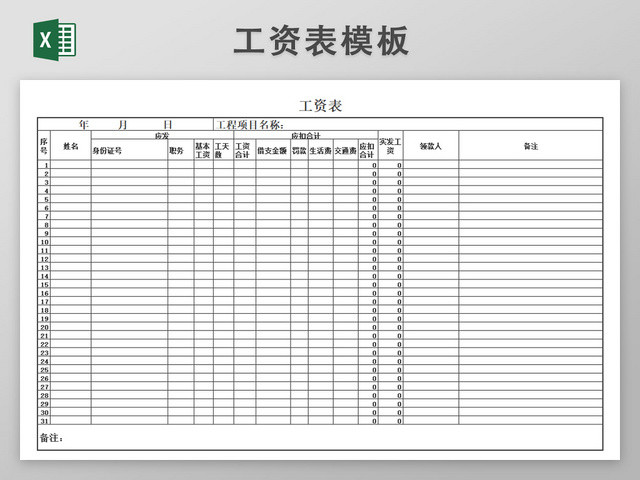
Task: Select row number 14
Action: [x=44, y=276]
